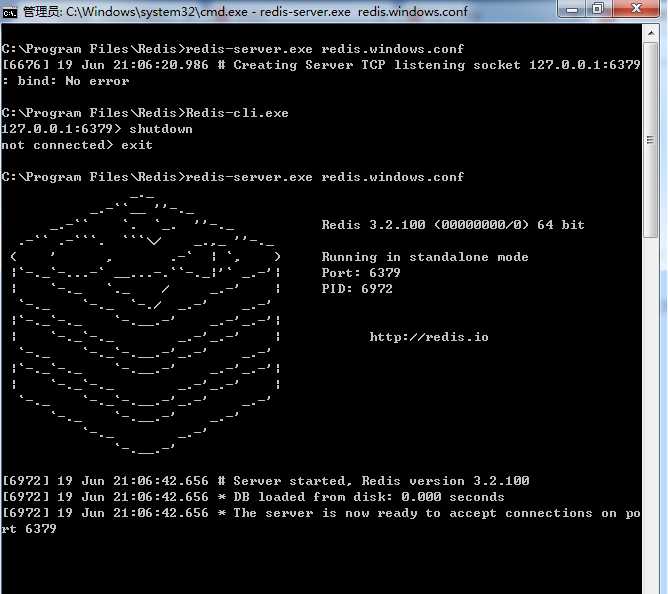Viewport: 668px width, 594px height.
Task: Click the 'http://redis.io' text
Action: (x=429, y=337)
